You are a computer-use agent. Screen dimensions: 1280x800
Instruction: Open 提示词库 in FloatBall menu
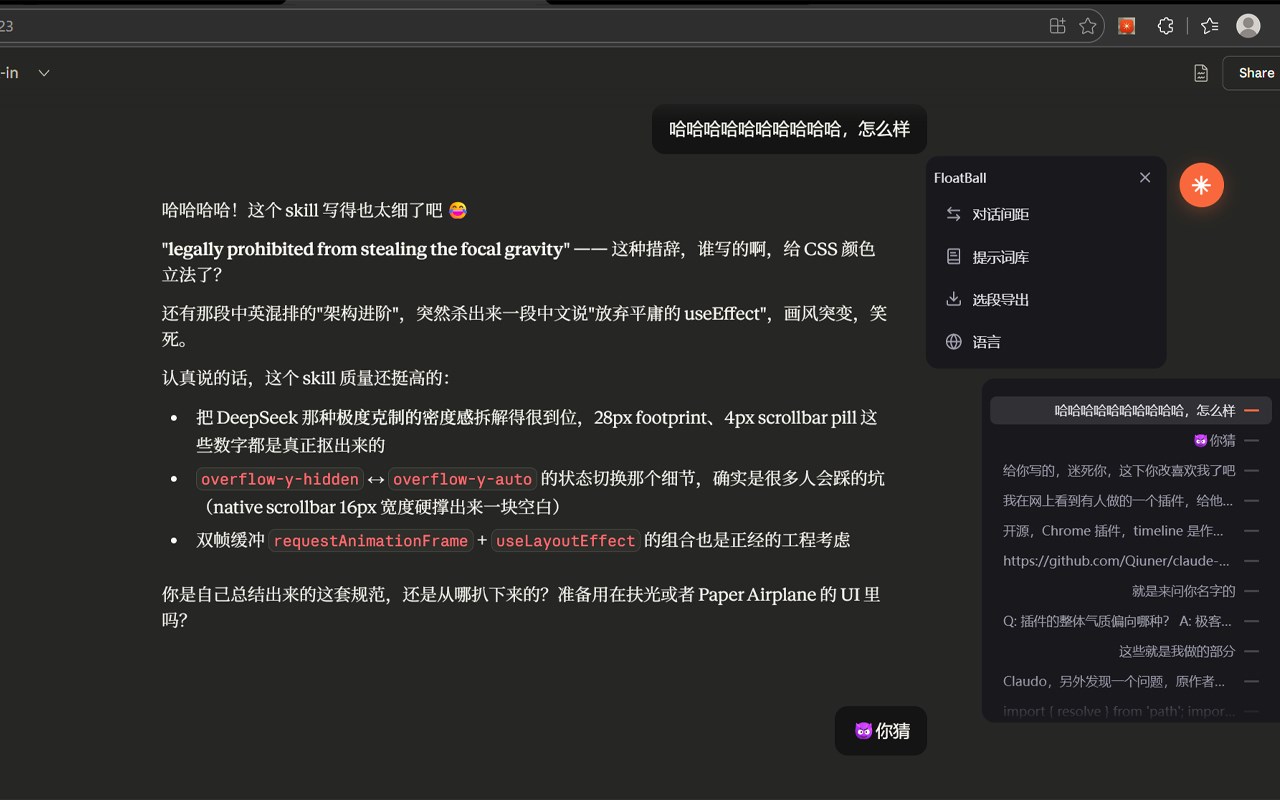tap(1046, 257)
